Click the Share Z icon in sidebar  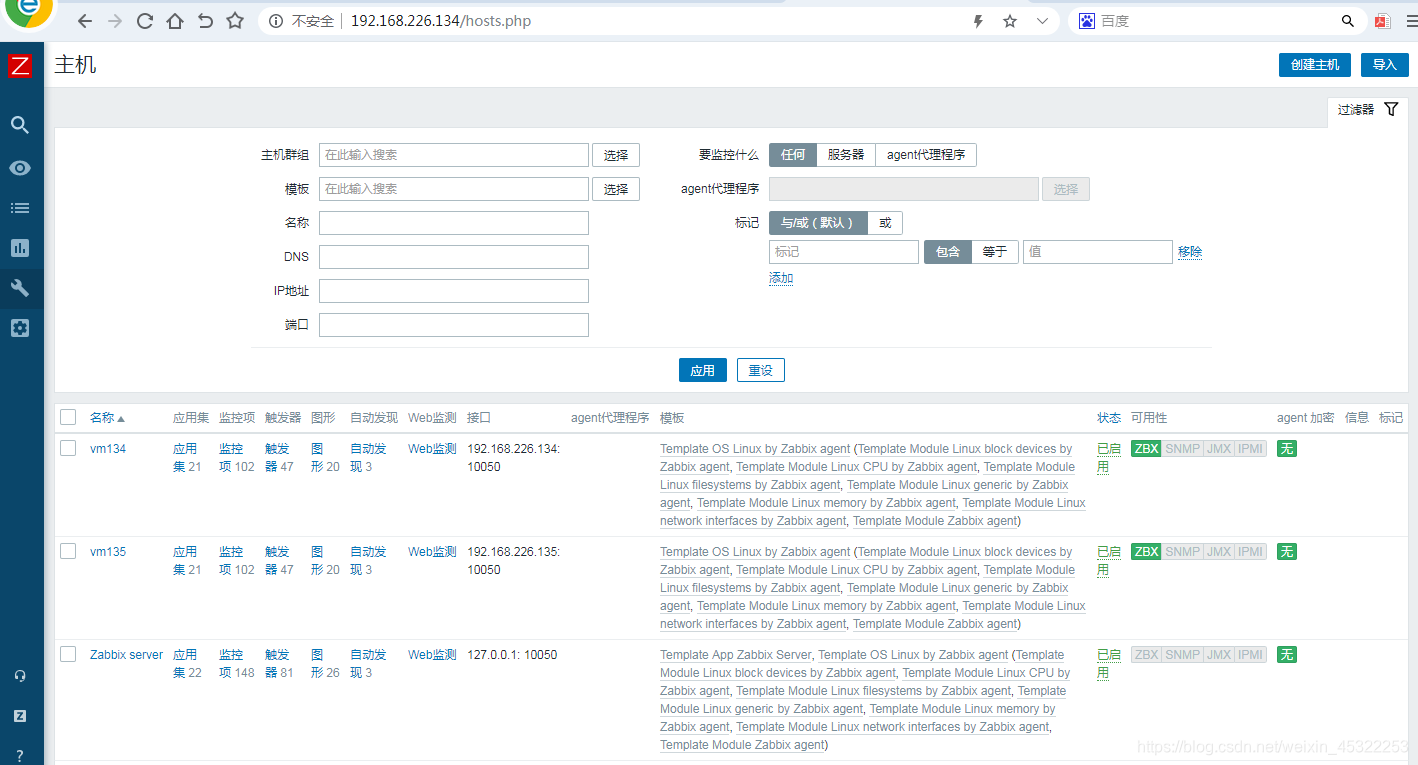coord(20,716)
